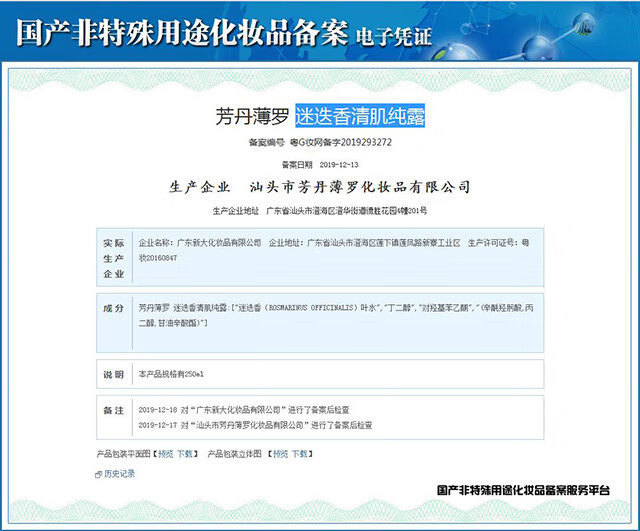Download the 产品包装立体图 image

point(300,454)
